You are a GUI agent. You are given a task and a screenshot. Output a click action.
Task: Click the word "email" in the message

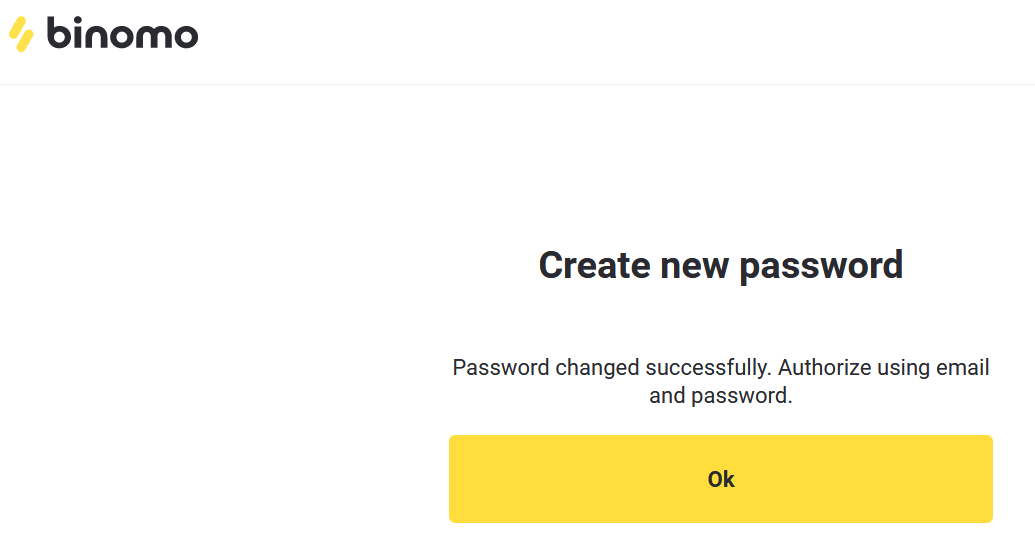(962, 367)
